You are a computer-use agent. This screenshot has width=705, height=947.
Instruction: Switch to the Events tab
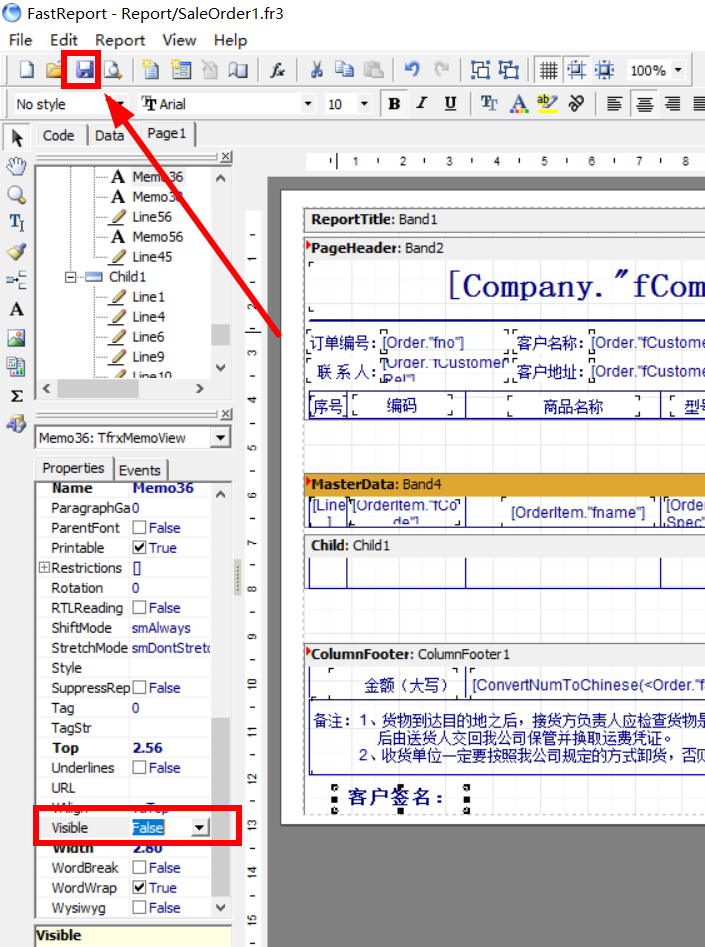click(140, 470)
